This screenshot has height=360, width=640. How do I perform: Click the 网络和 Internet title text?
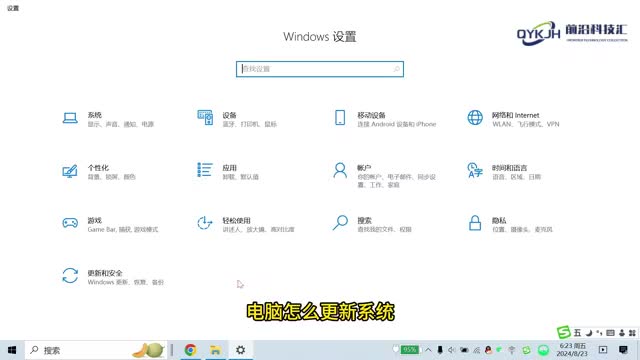[x=515, y=115]
